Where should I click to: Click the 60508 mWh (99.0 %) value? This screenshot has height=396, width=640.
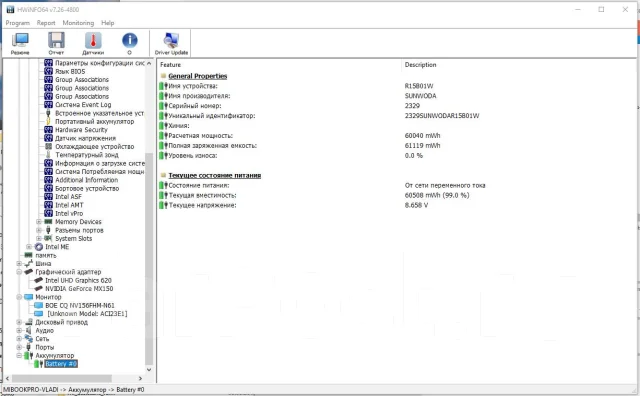point(437,195)
